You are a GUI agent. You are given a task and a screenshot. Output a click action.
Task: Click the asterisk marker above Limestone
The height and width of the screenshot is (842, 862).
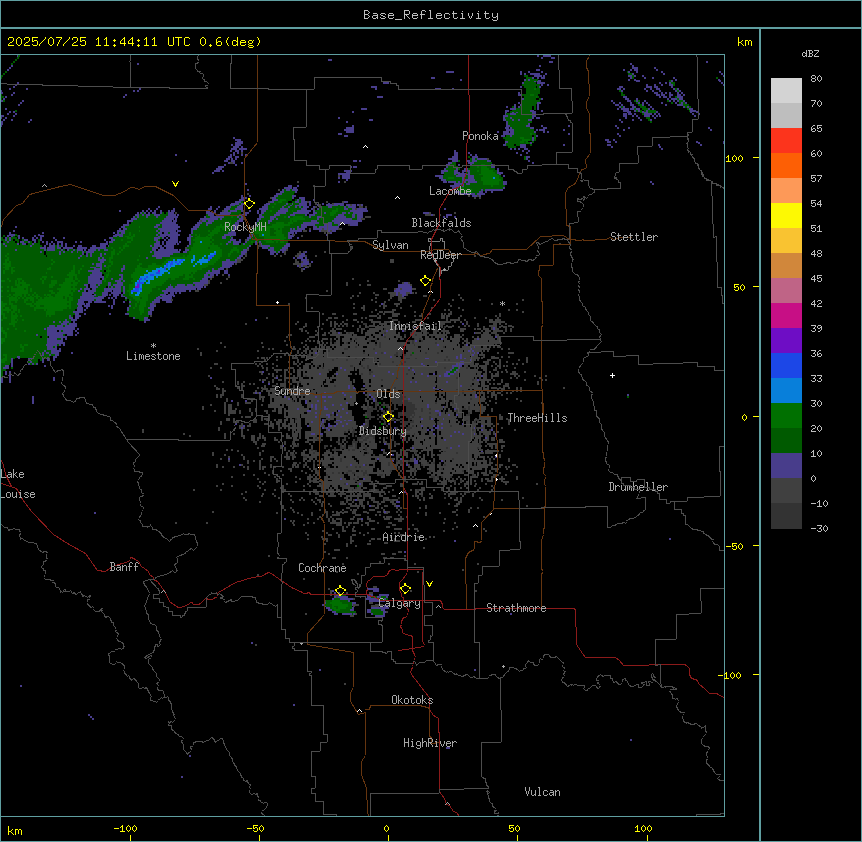pos(153,346)
